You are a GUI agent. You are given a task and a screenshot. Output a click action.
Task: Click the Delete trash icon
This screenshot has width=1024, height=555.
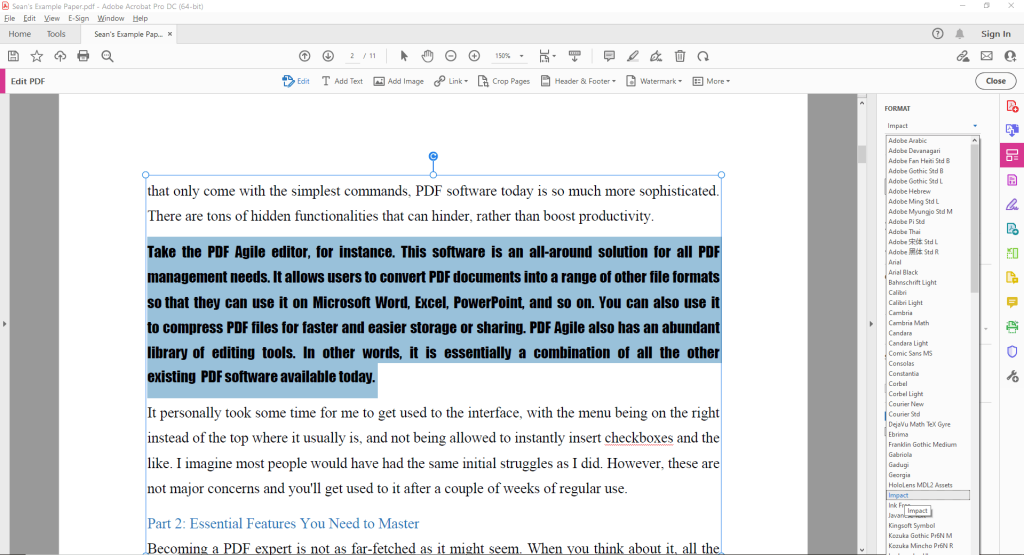click(680, 56)
